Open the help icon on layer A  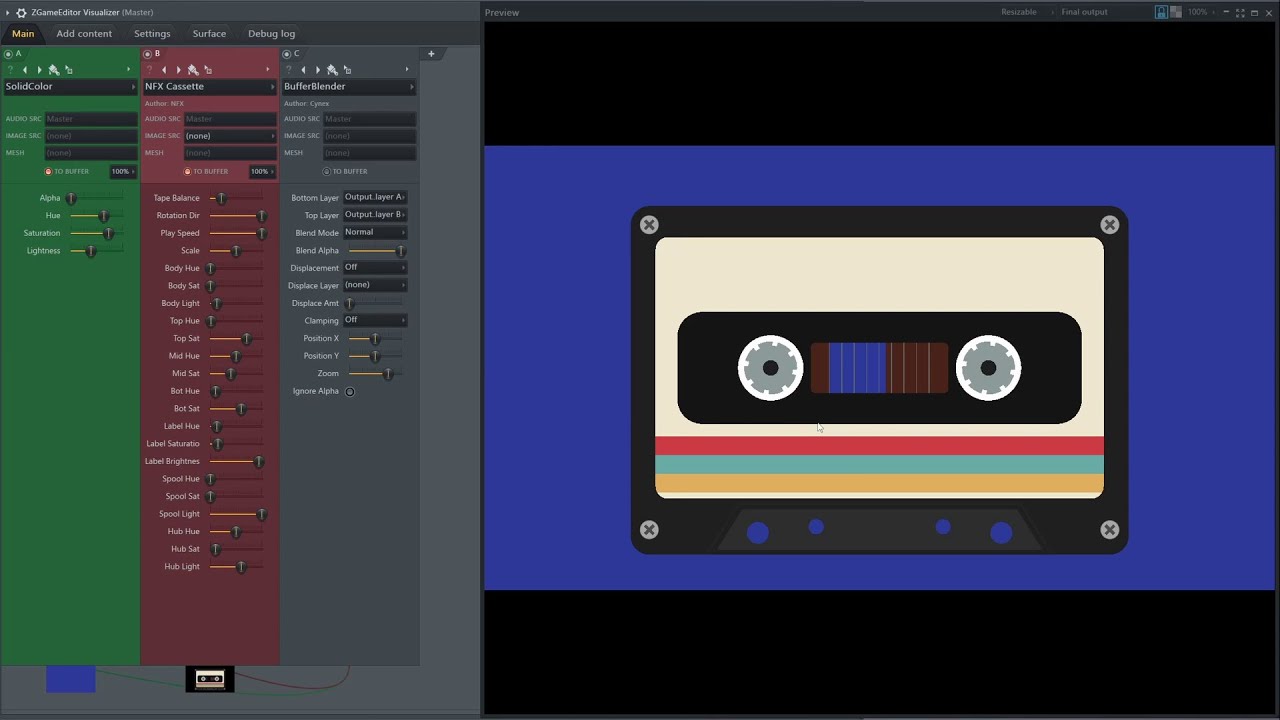(10, 70)
